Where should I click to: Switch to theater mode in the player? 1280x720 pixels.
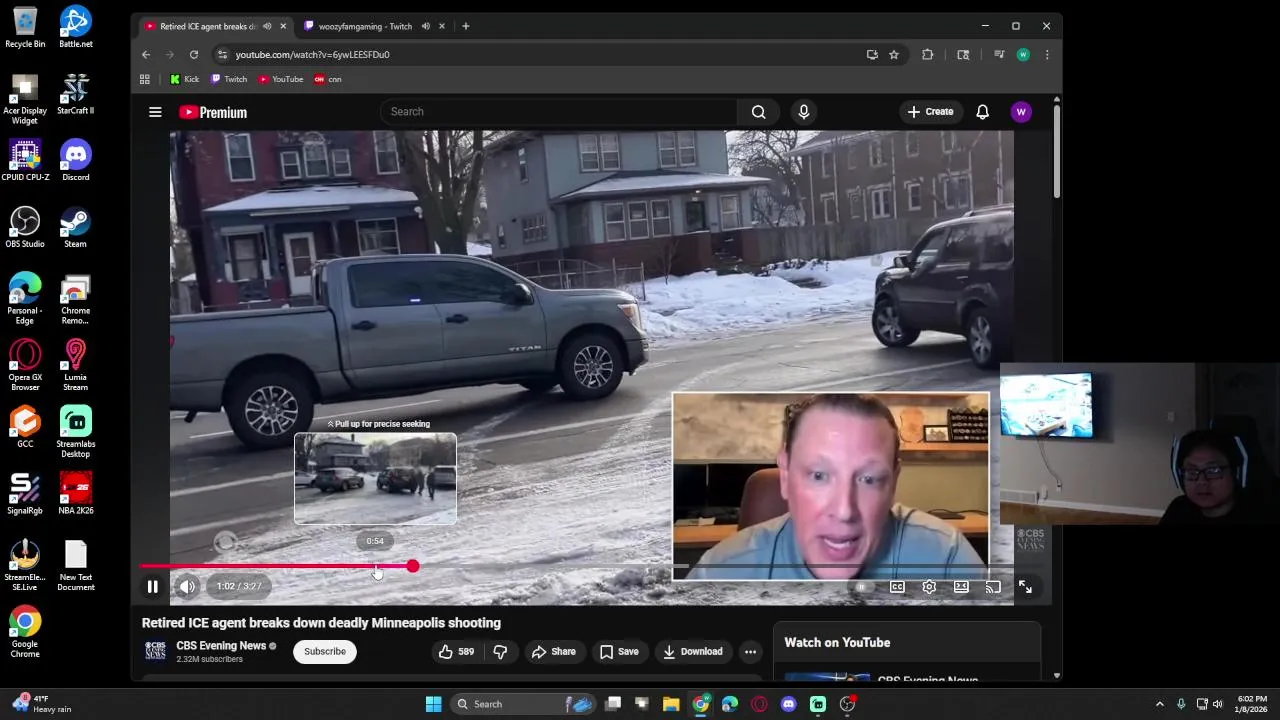tap(961, 587)
